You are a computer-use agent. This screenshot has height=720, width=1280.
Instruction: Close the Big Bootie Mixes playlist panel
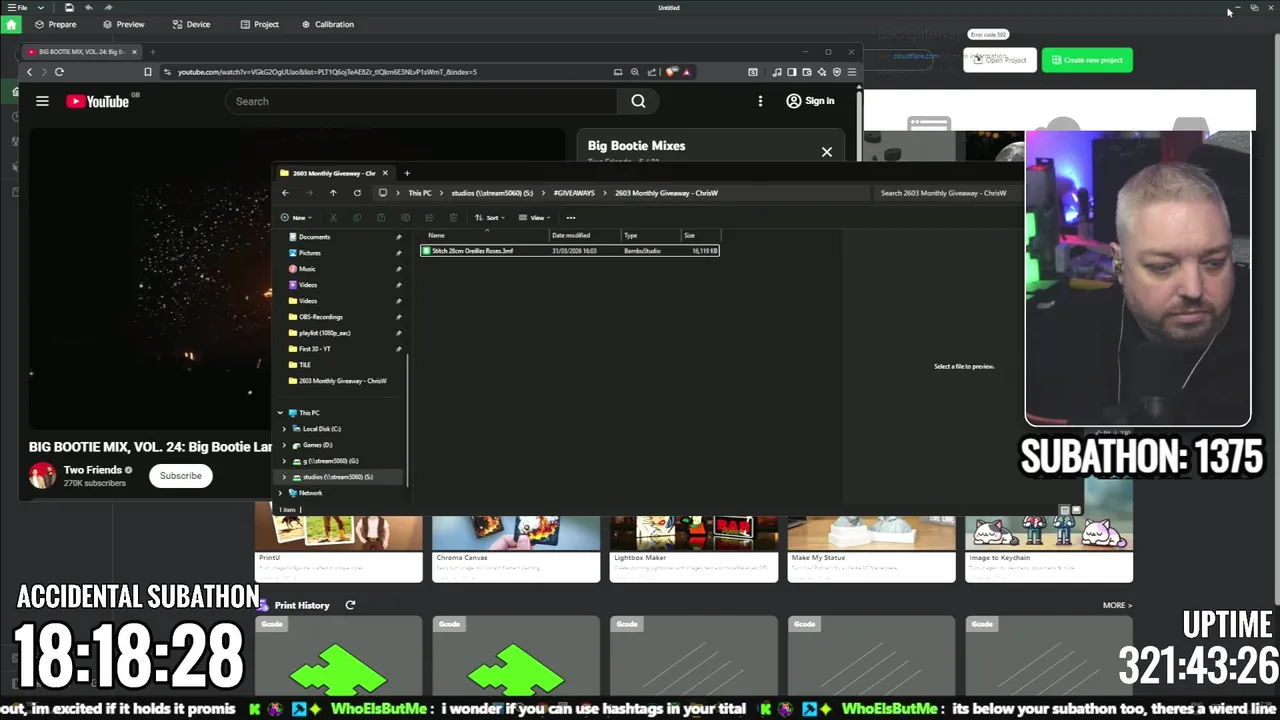tap(826, 152)
